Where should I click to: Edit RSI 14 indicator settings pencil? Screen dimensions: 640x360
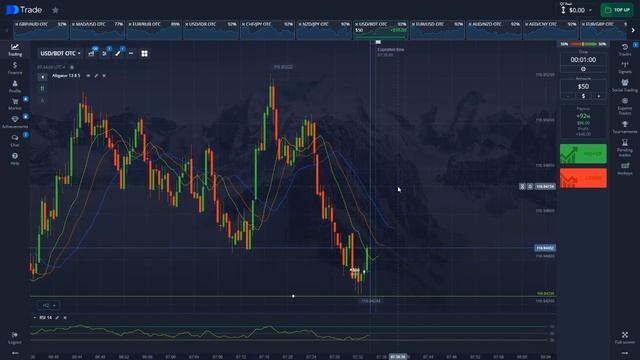(x=58, y=318)
